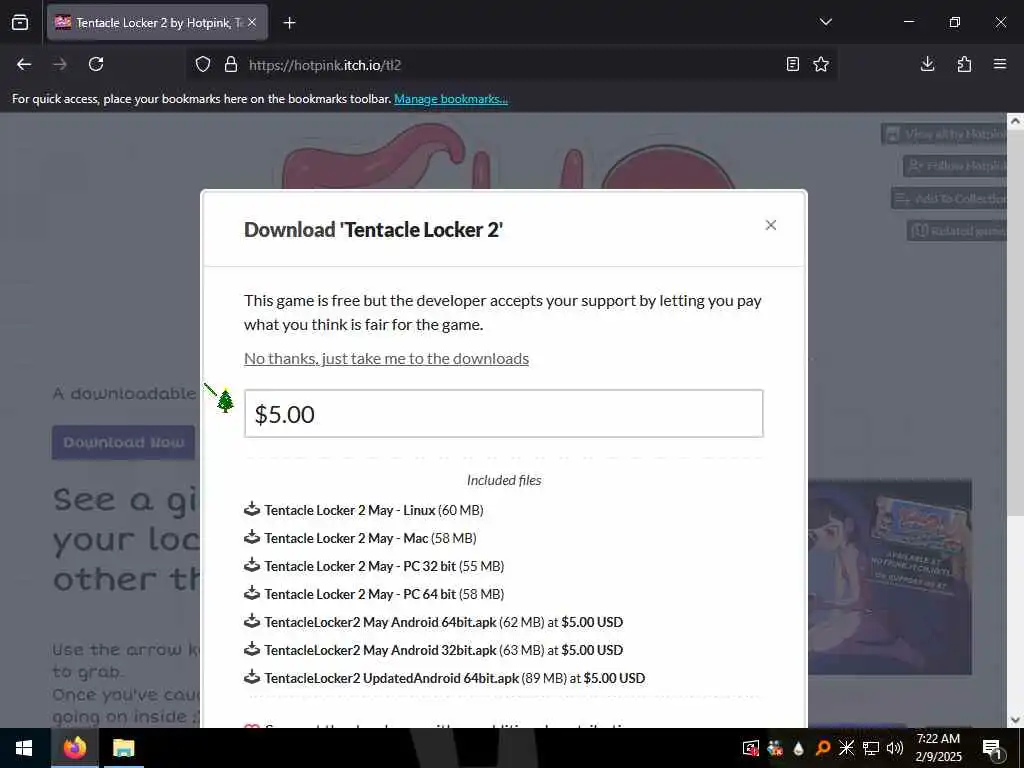Image resolution: width=1024 pixels, height=768 pixels.
Task: Show site security info via padlock icon
Action: click(231, 65)
